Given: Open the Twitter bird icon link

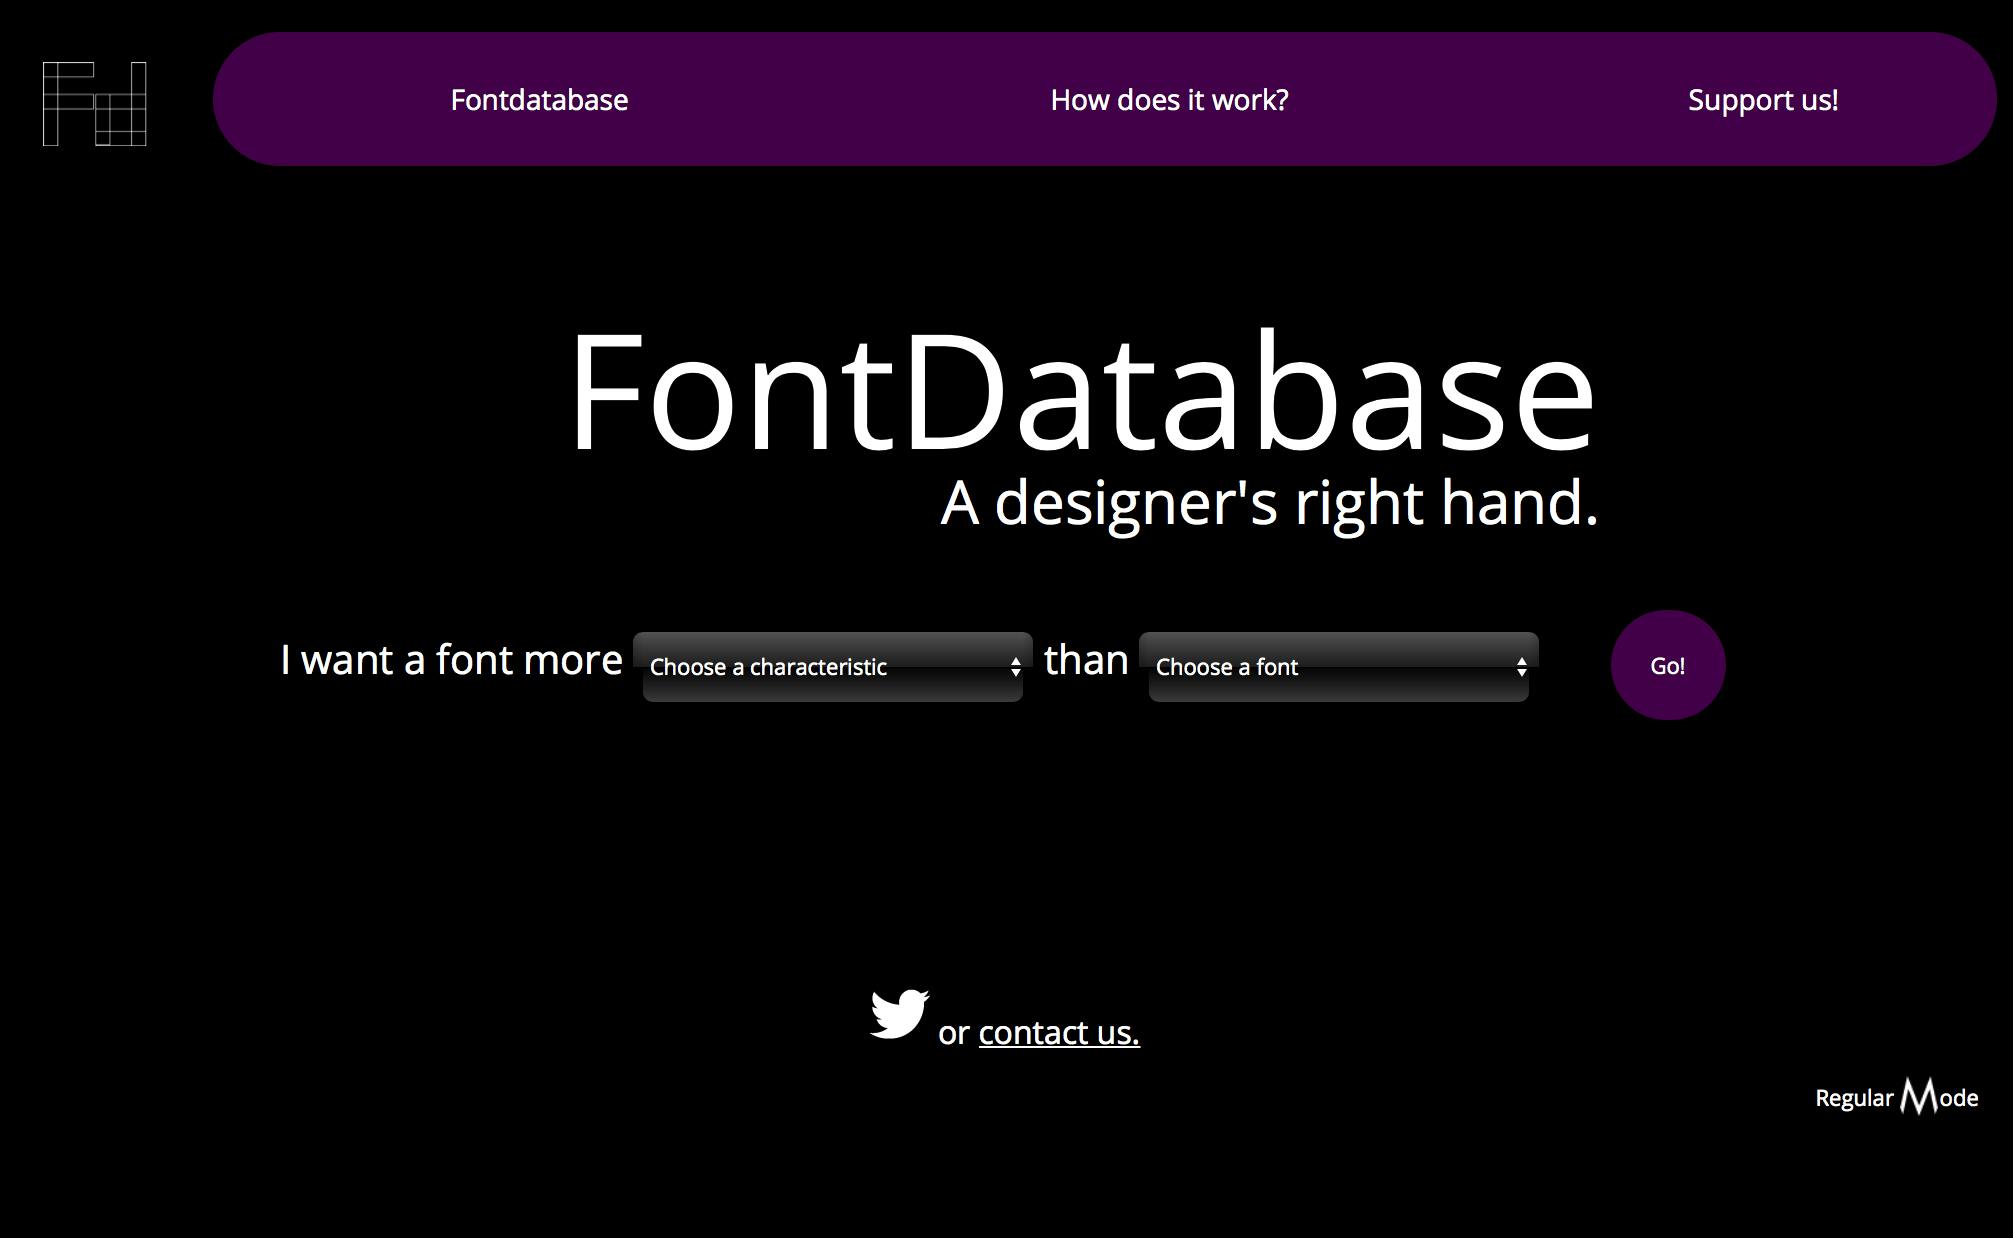Looking at the screenshot, I should pyautogui.click(x=898, y=1014).
